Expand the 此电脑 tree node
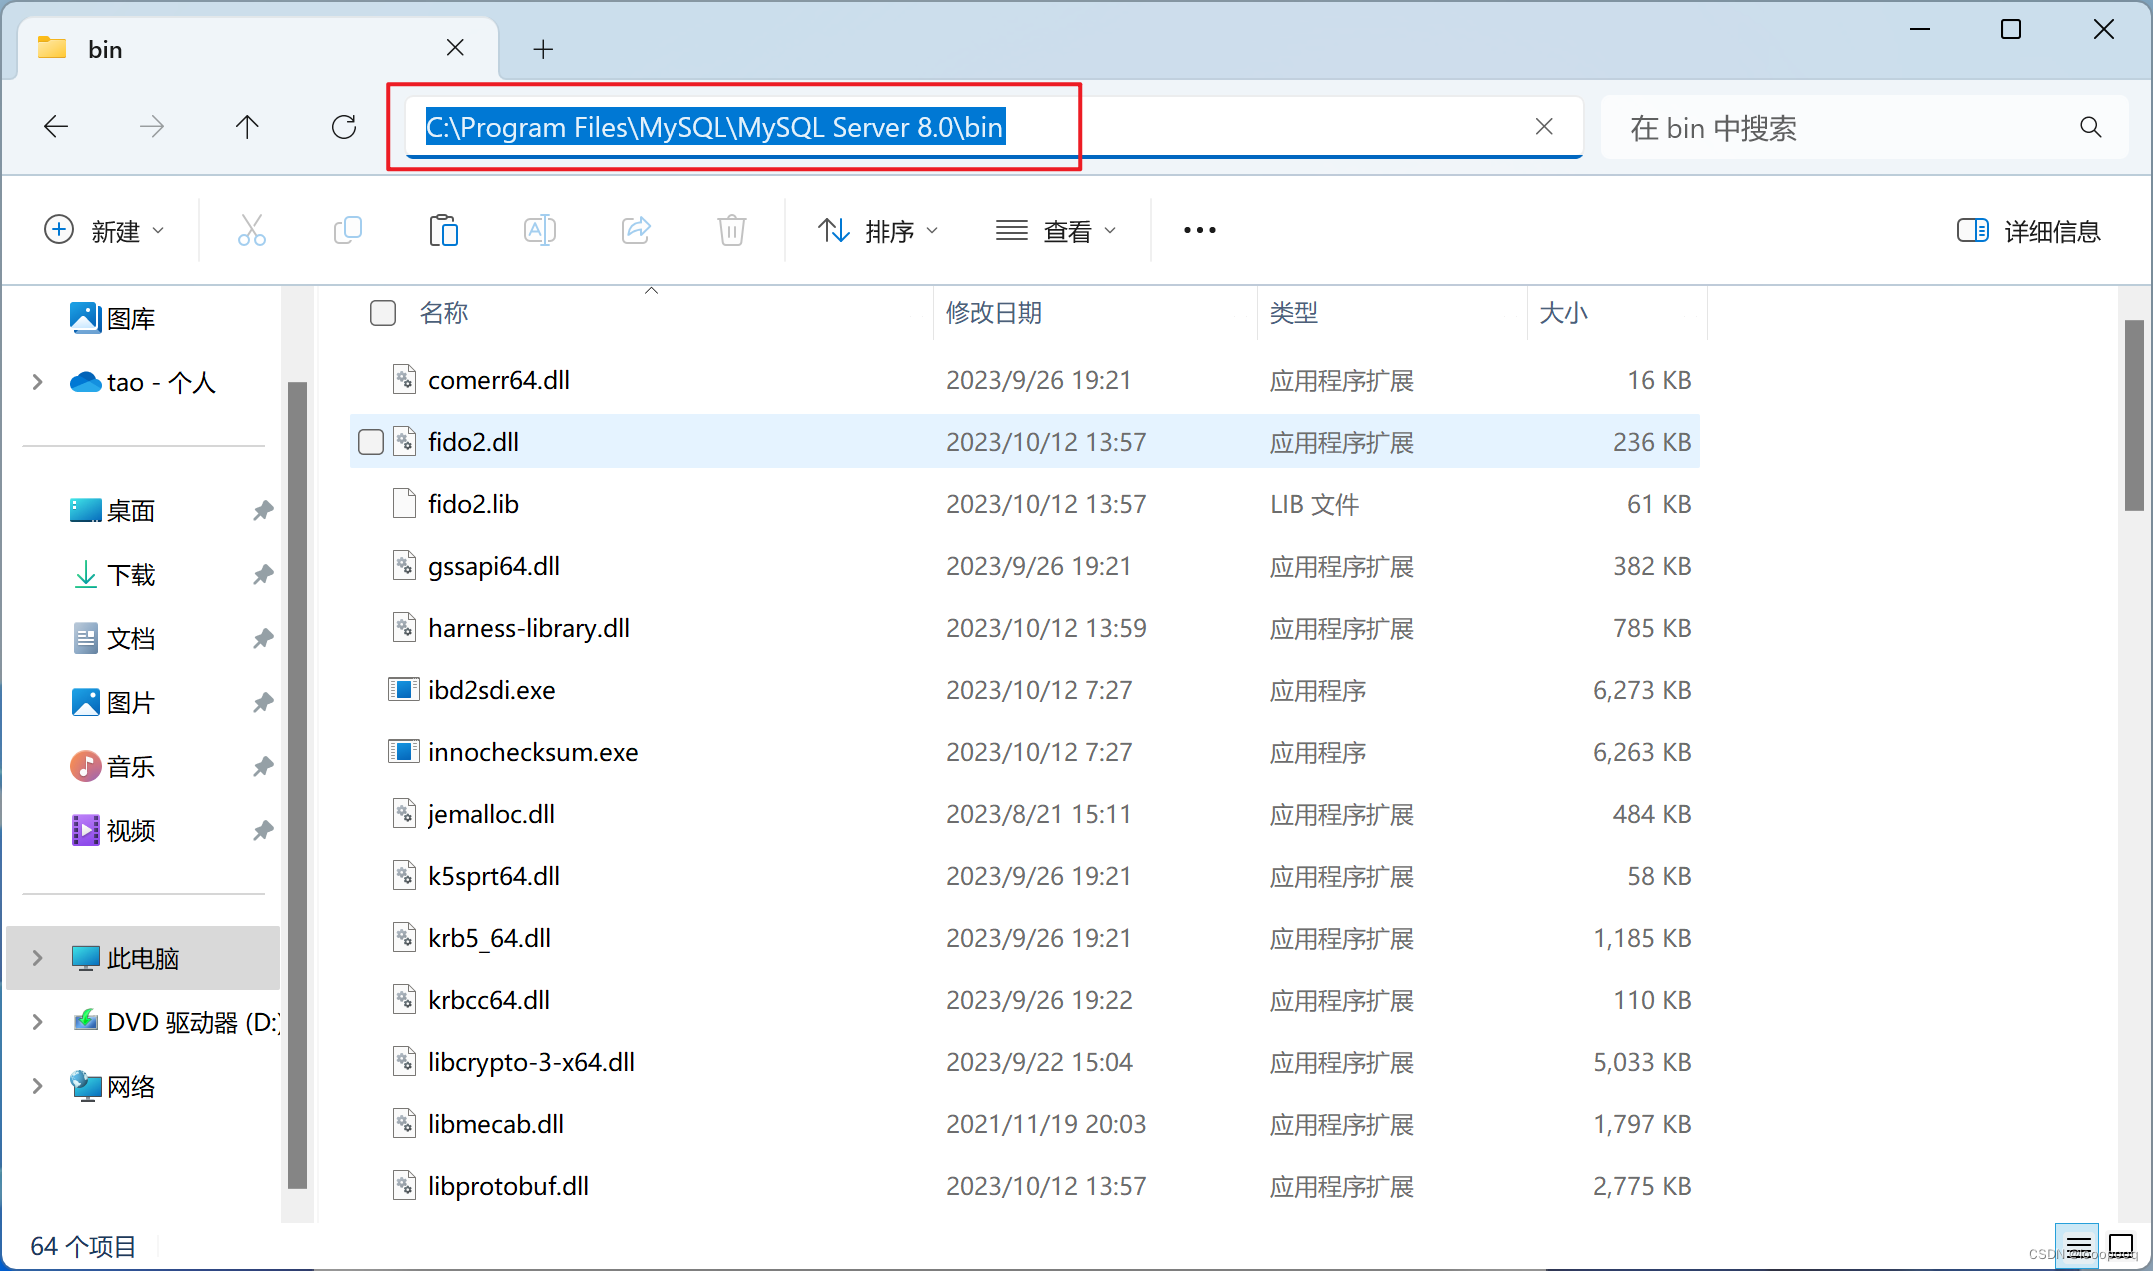This screenshot has height=1271, width=2153. click(x=37, y=958)
